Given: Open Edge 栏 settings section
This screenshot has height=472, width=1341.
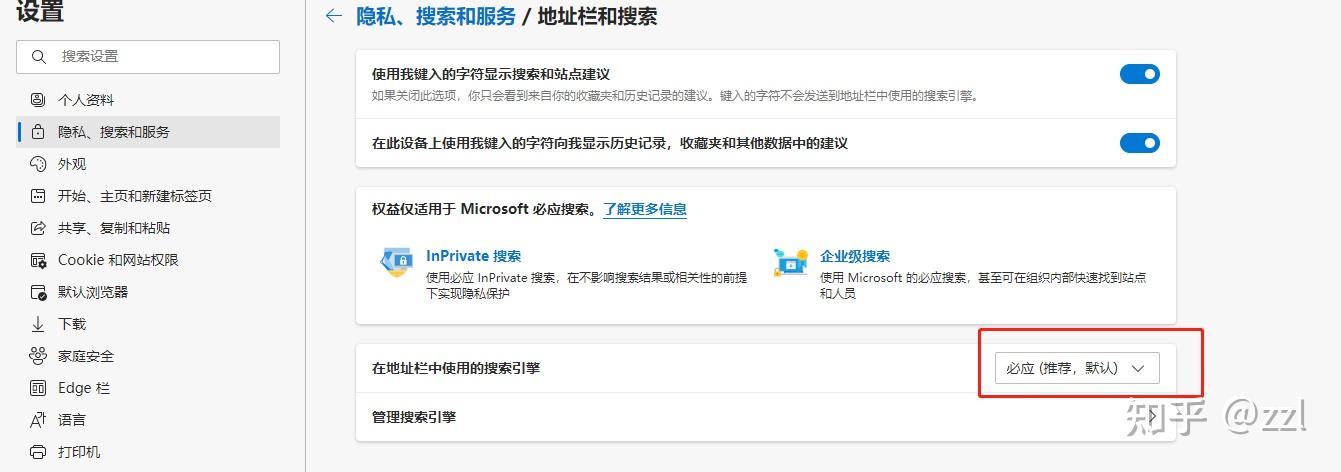Looking at the screenshot, I should pyautogui.click(x=148, y=388).
